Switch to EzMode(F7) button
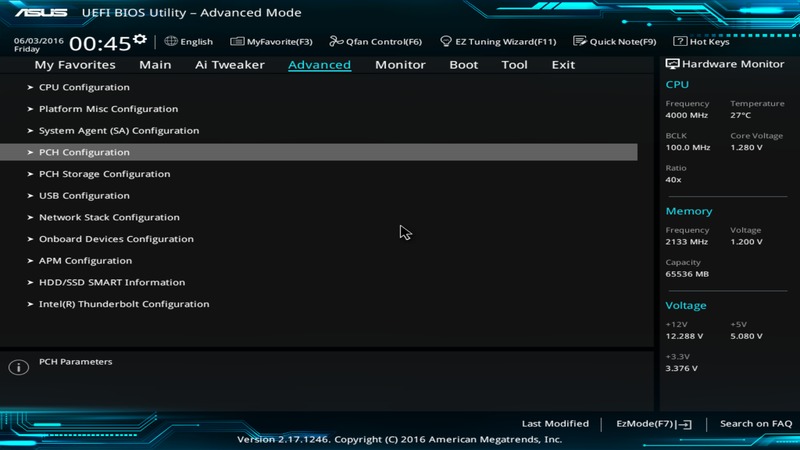 653,424
